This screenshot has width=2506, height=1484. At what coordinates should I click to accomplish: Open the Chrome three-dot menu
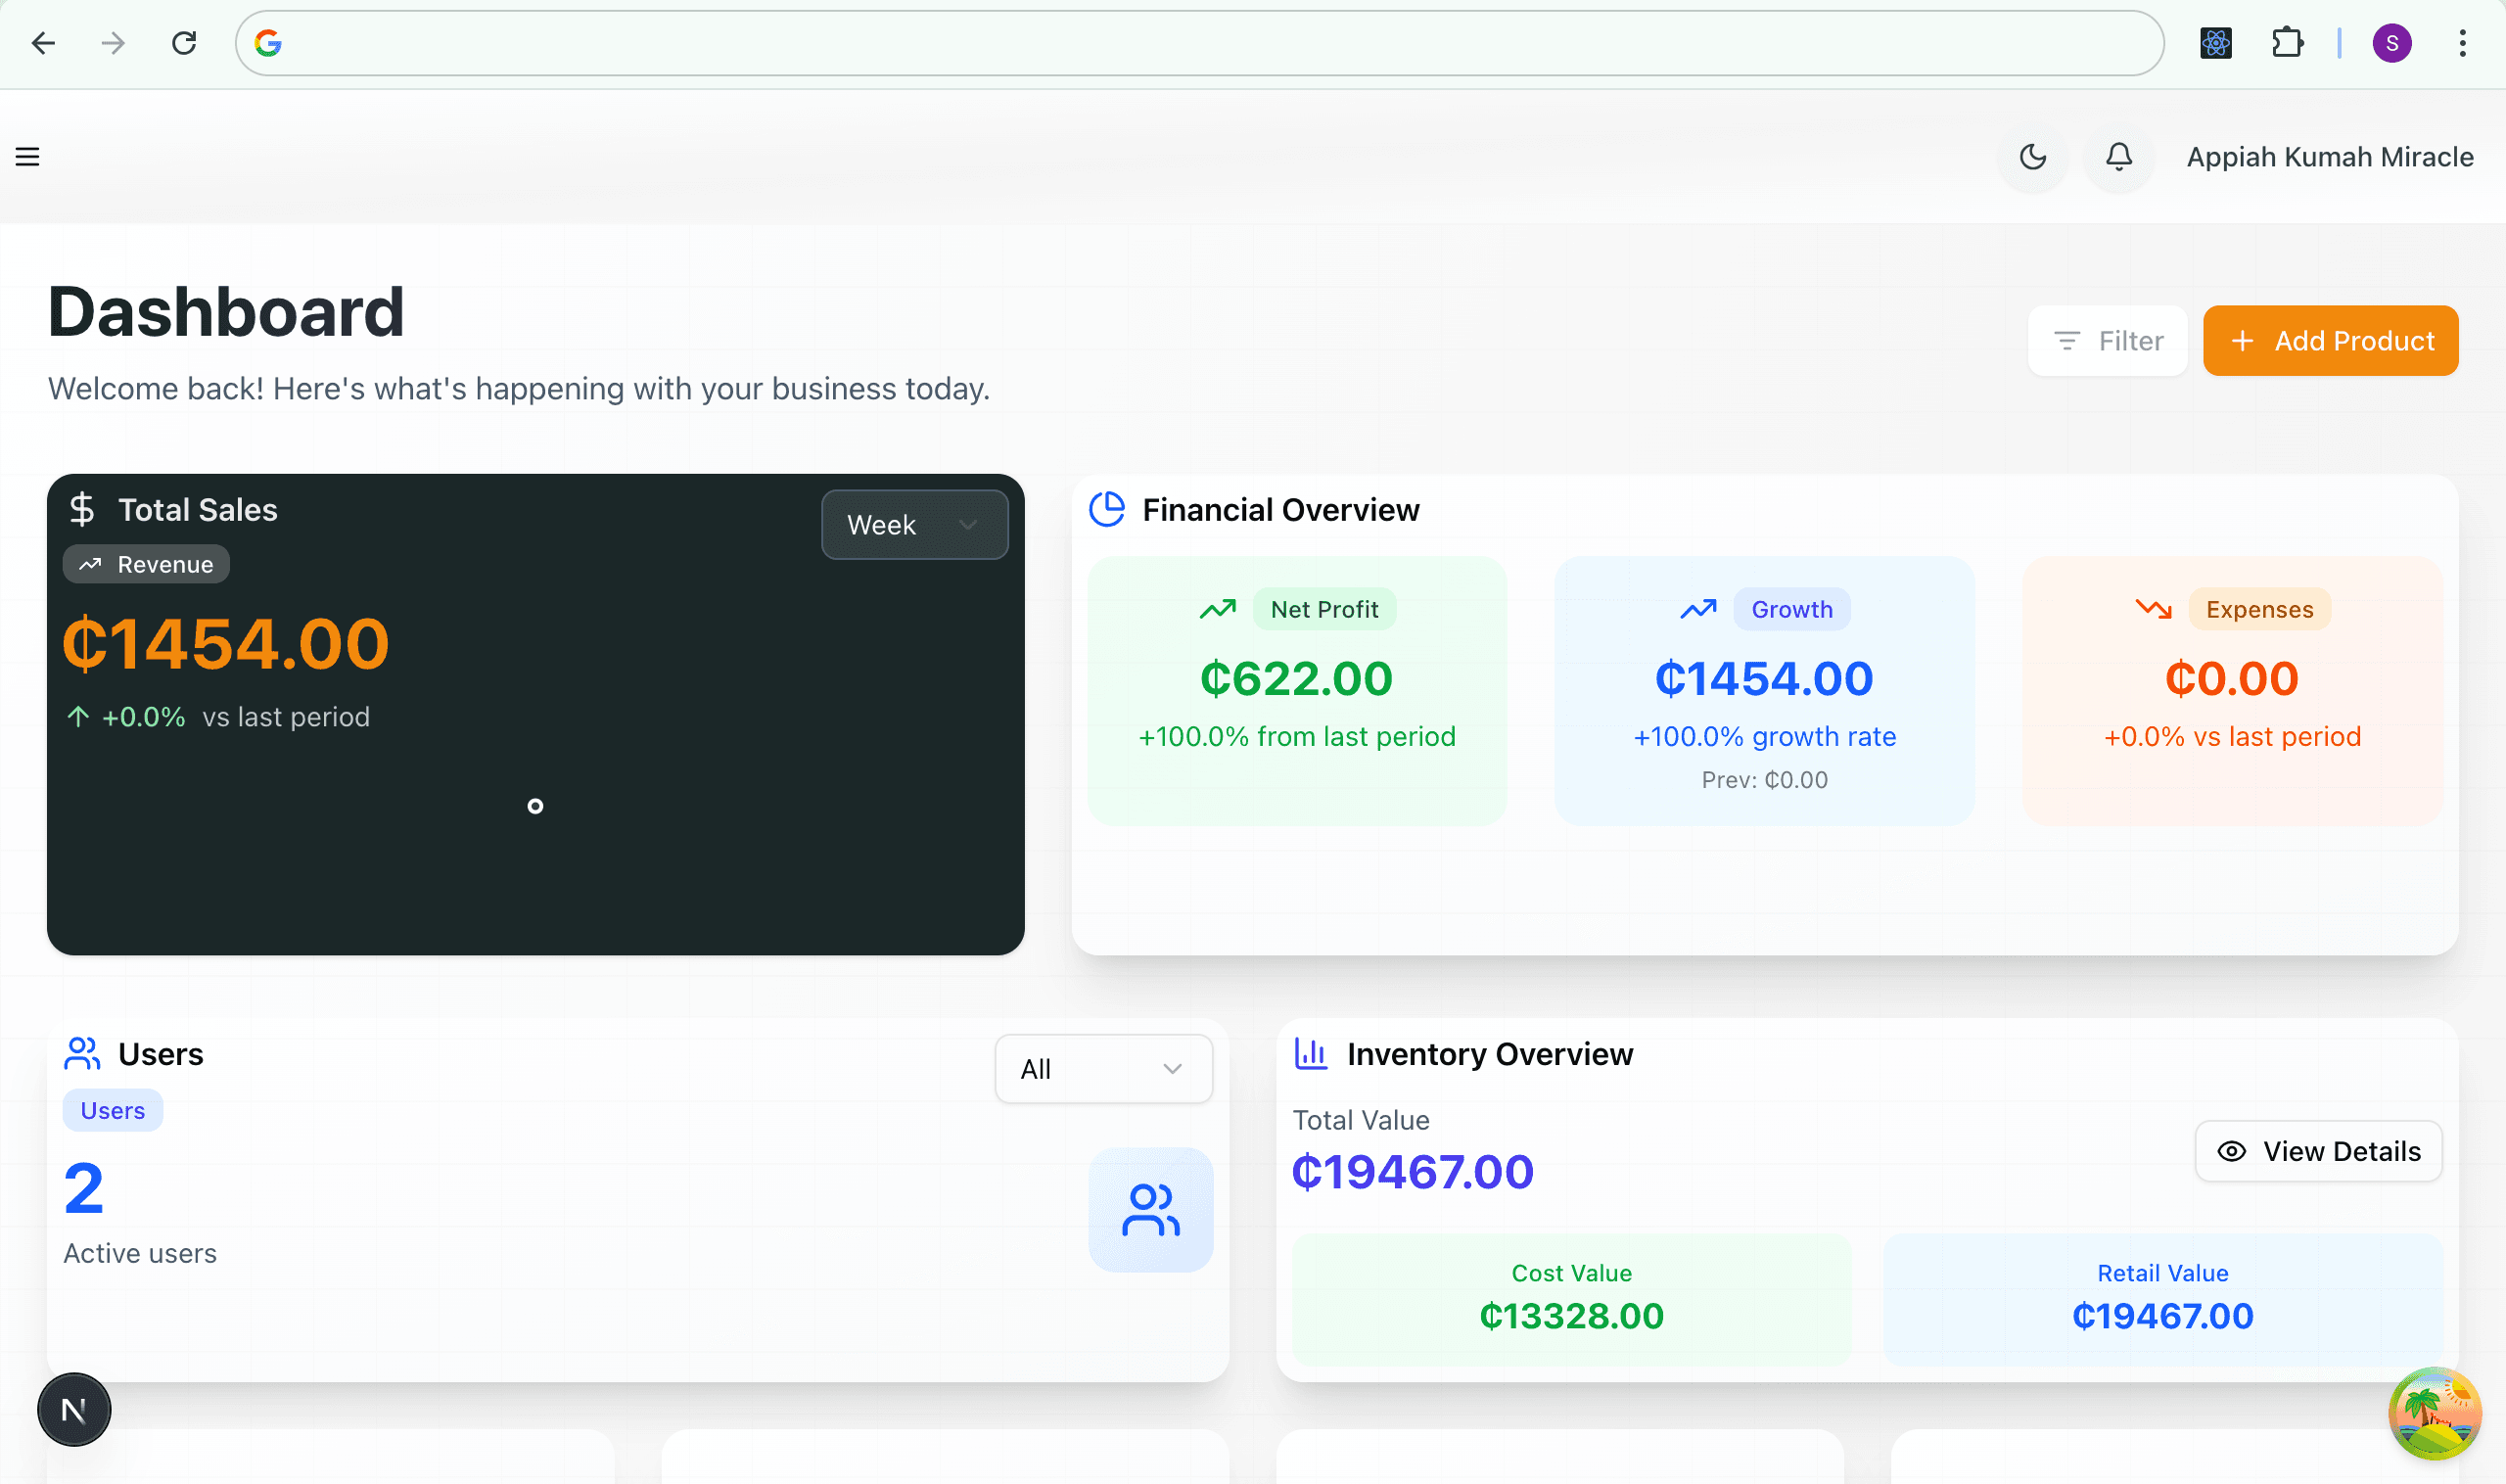2462,43
